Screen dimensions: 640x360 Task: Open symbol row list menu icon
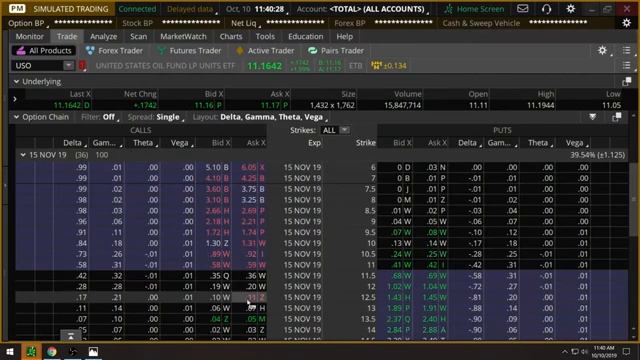pos(627,65)
